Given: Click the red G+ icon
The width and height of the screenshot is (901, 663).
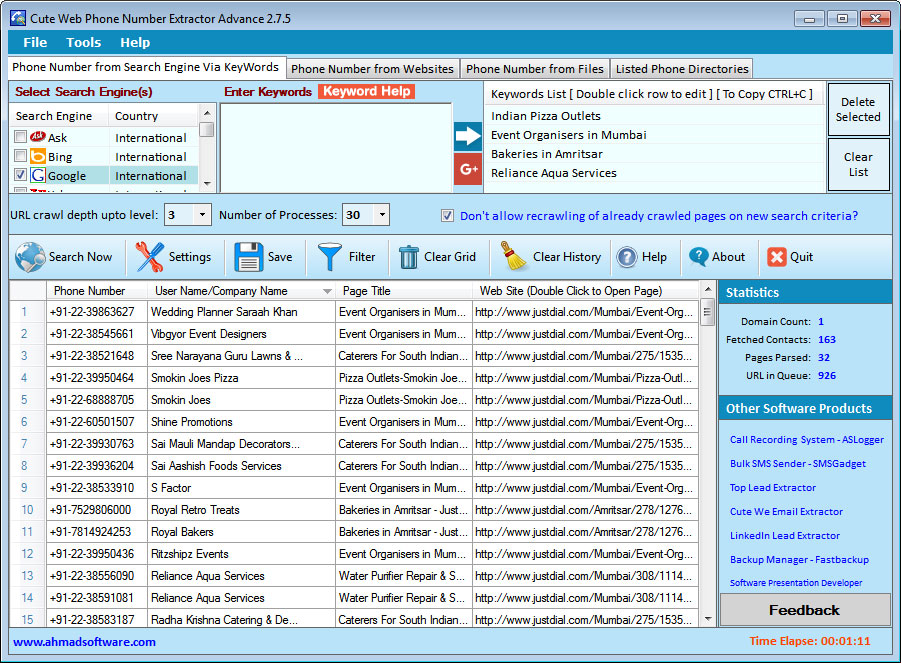Looking at the screenshot, I should pos(466,170).
